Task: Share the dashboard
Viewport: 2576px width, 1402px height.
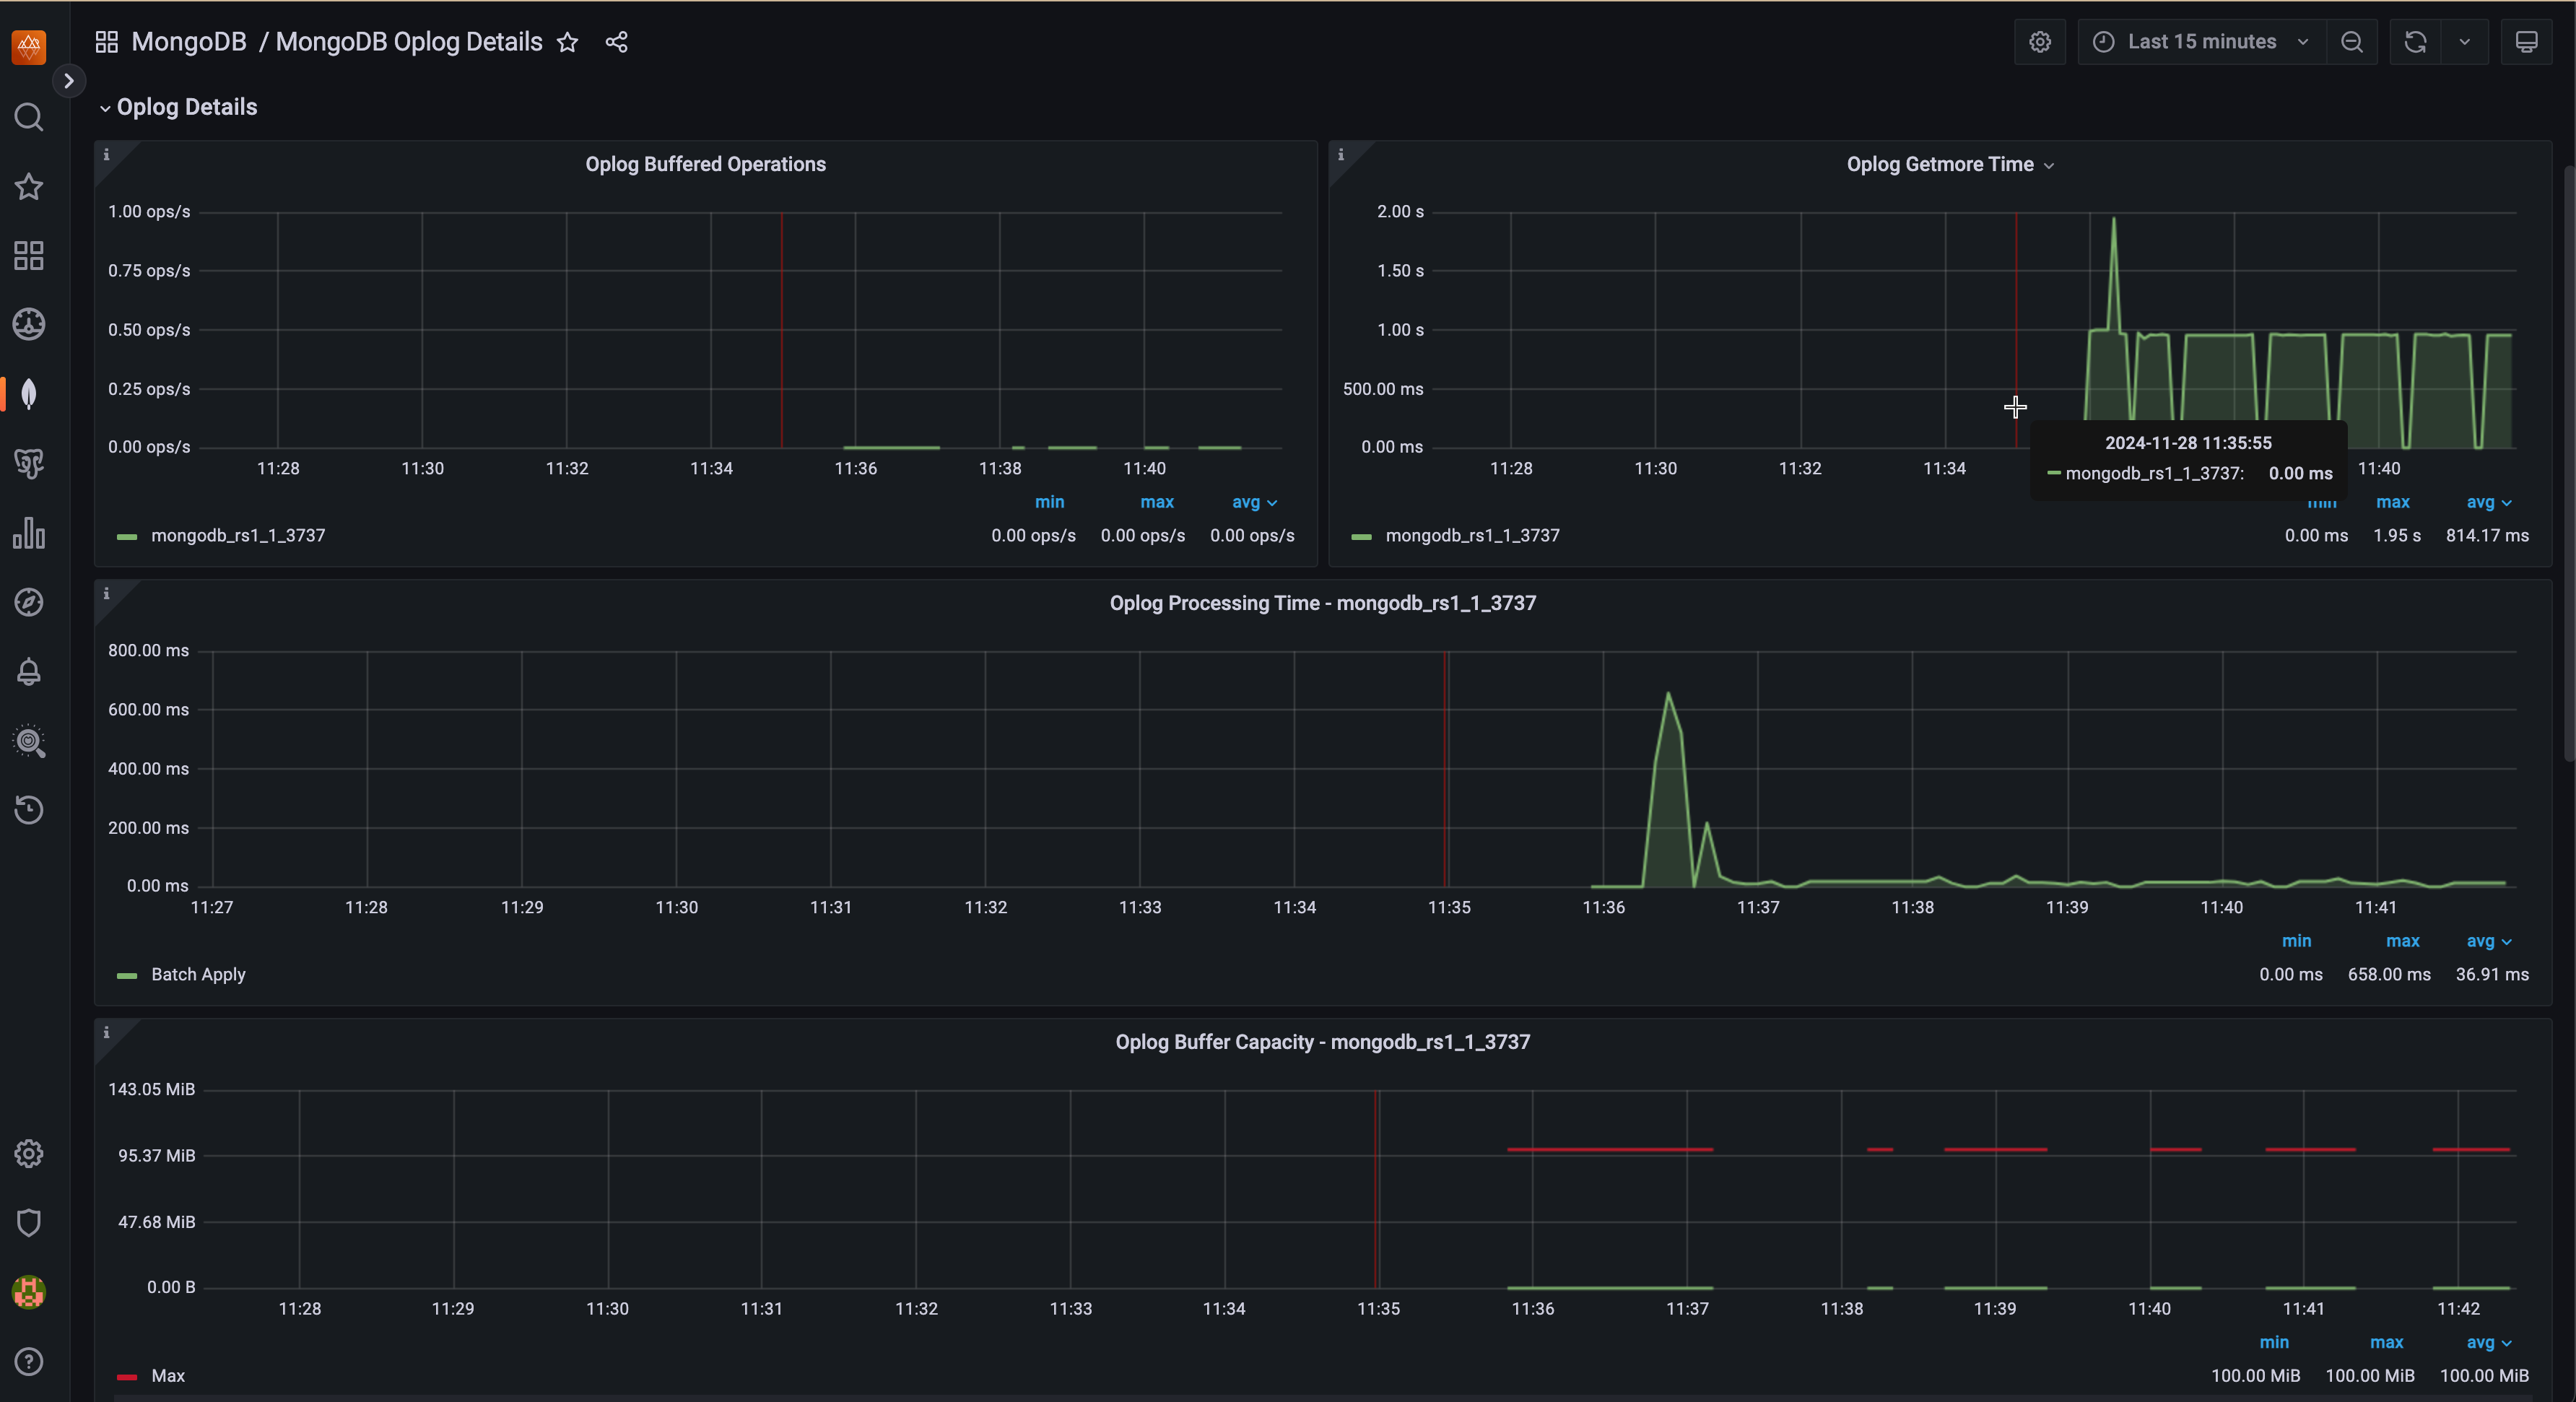Action: (x=616, y=42)
